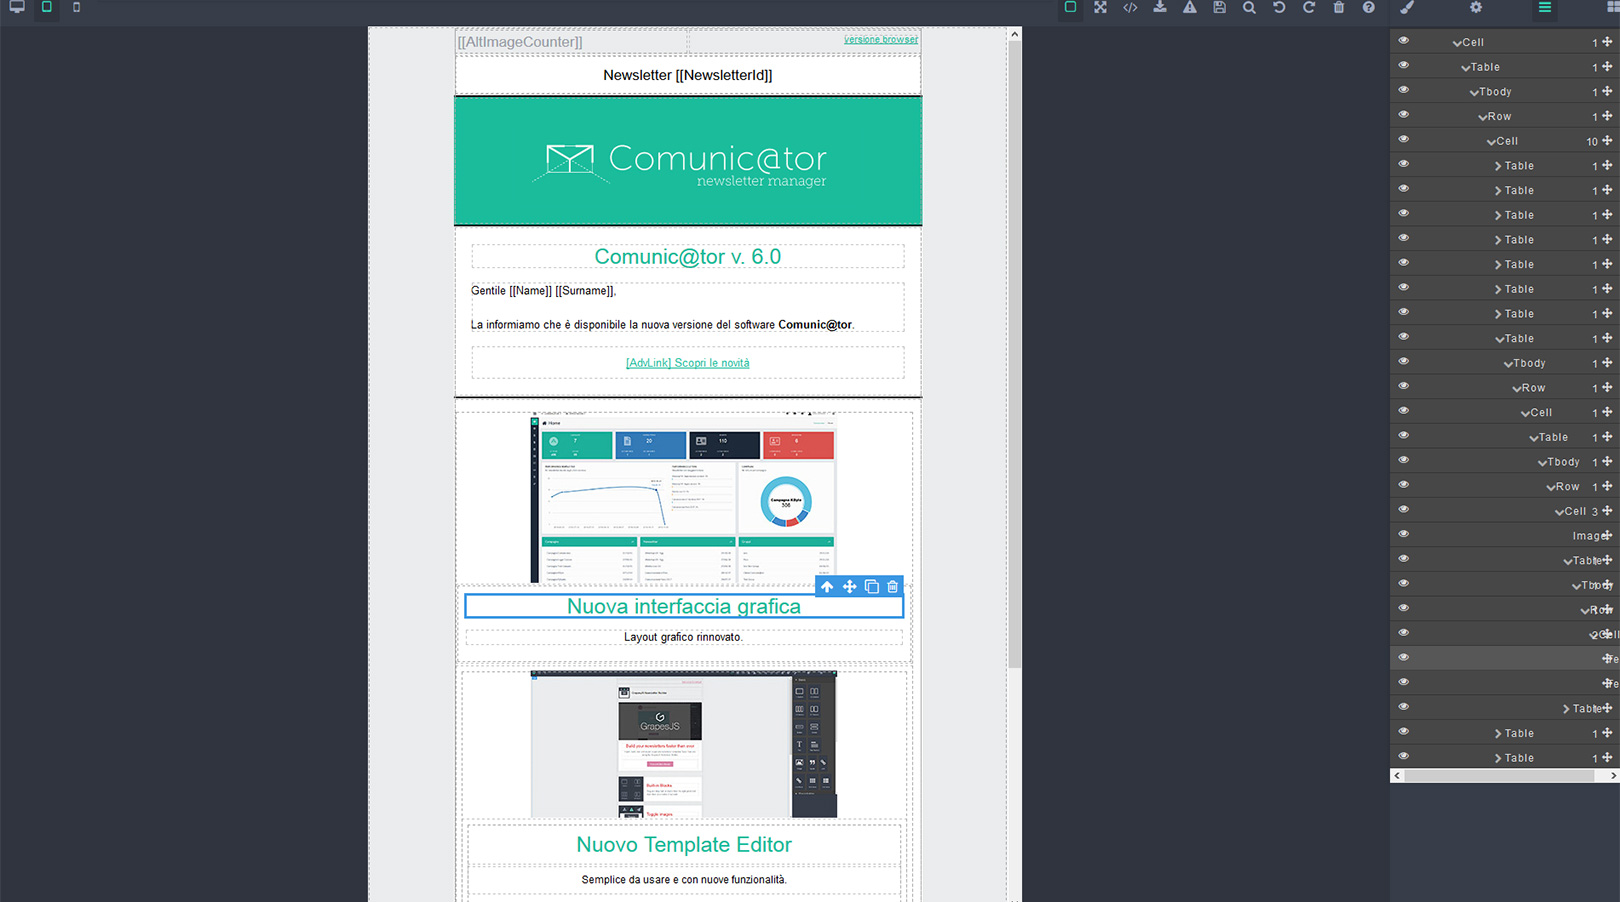Click canvas scrollbar up arrow
Image resolution: width=1620 pixels, height=902 pixels.
click(1014, 34)
